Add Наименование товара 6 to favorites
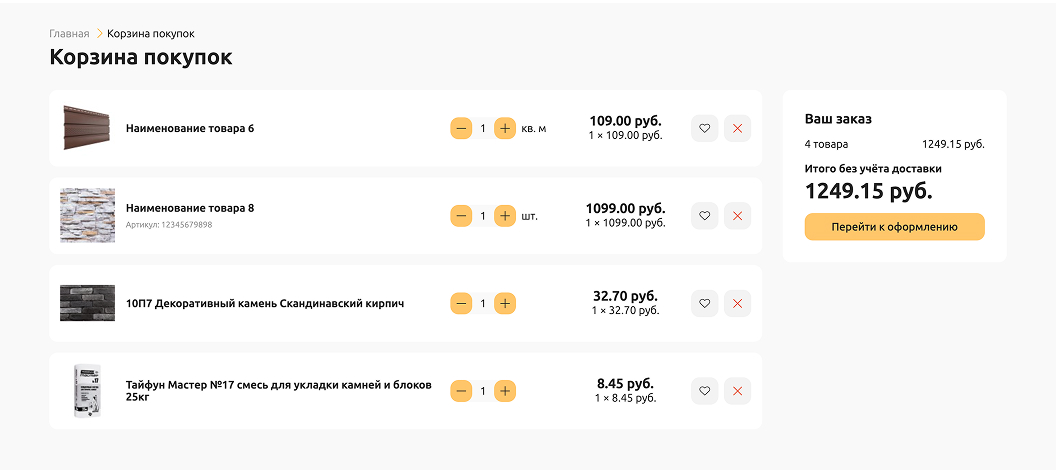 pos(704,128)
